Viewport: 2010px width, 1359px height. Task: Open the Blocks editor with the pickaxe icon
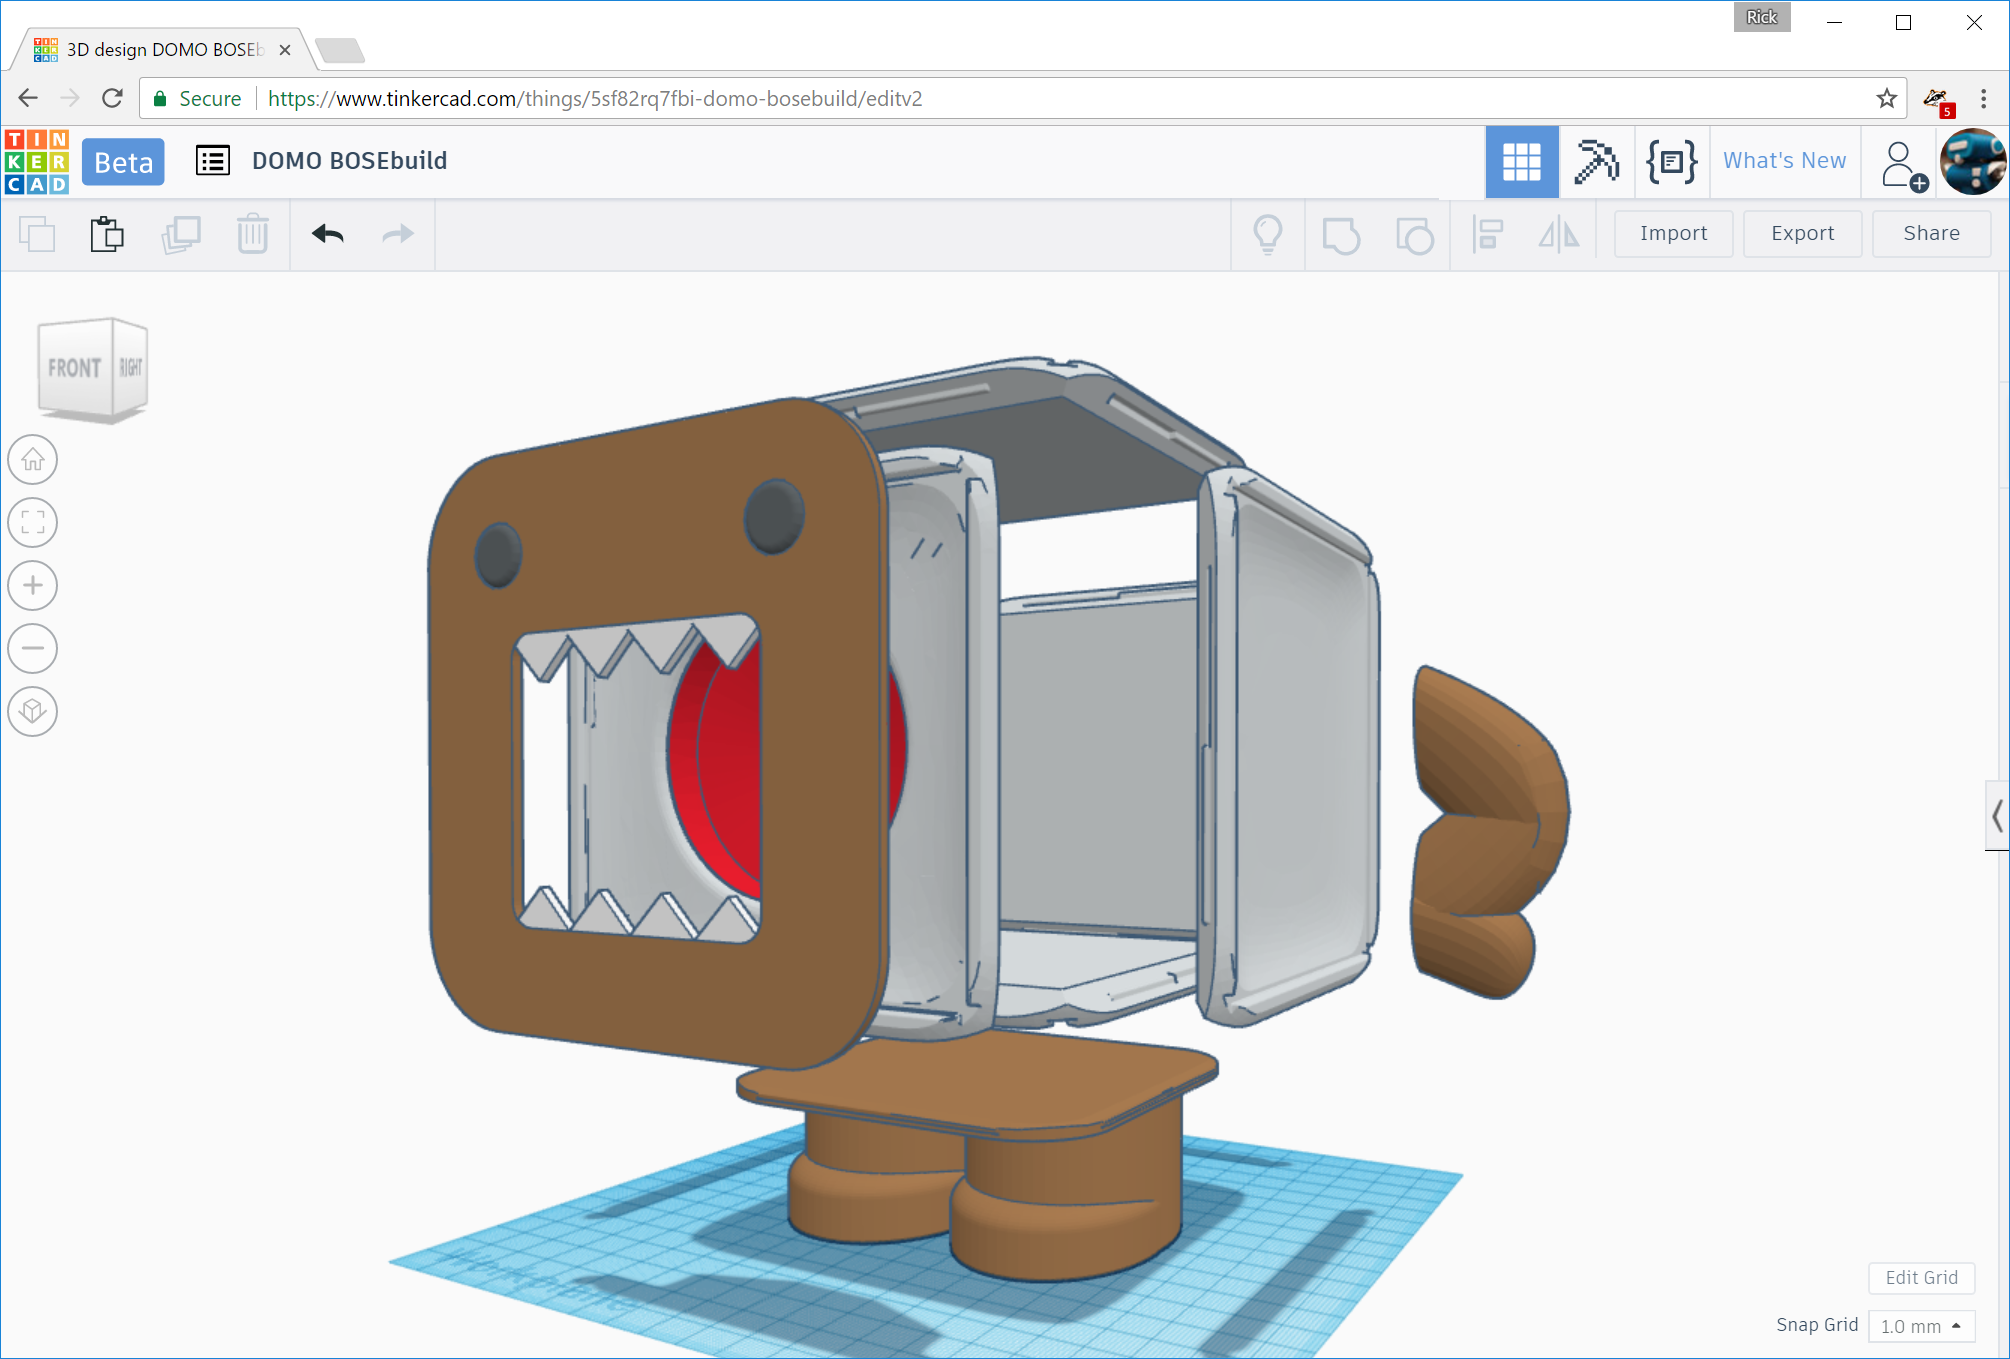click(1595, 161)
